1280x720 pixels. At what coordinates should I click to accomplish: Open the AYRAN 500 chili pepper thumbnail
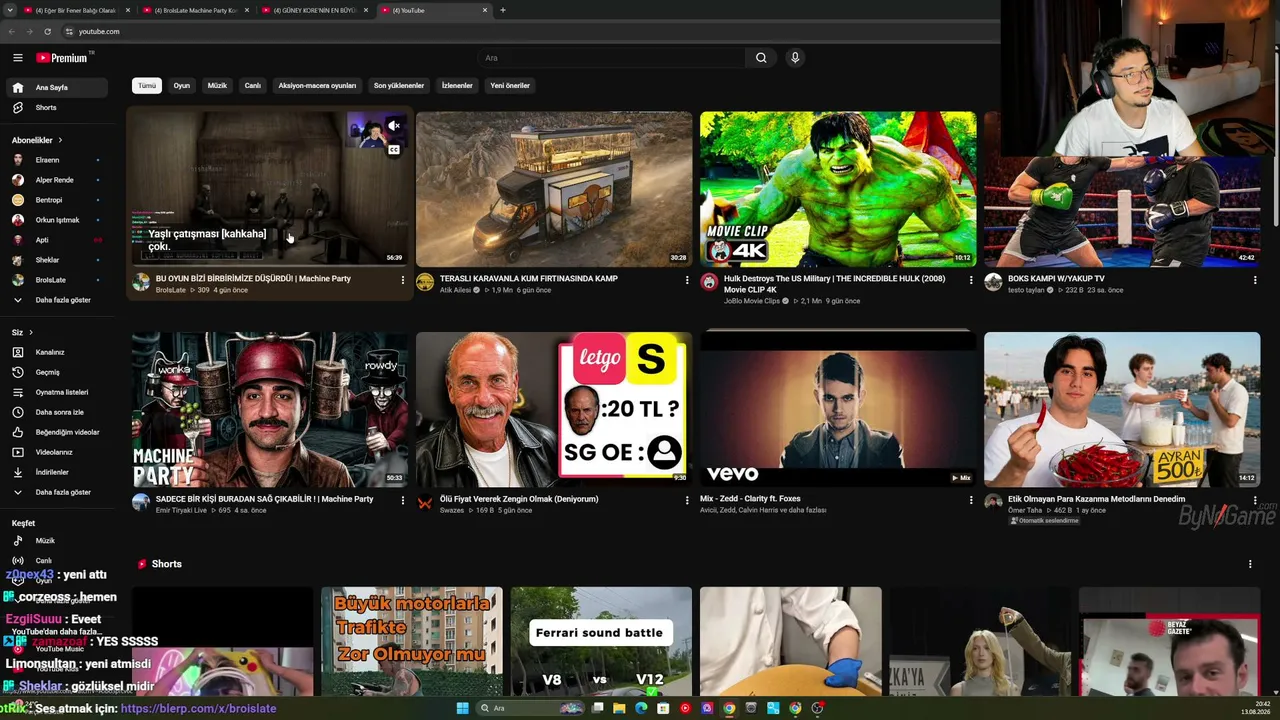[1122, 410]
